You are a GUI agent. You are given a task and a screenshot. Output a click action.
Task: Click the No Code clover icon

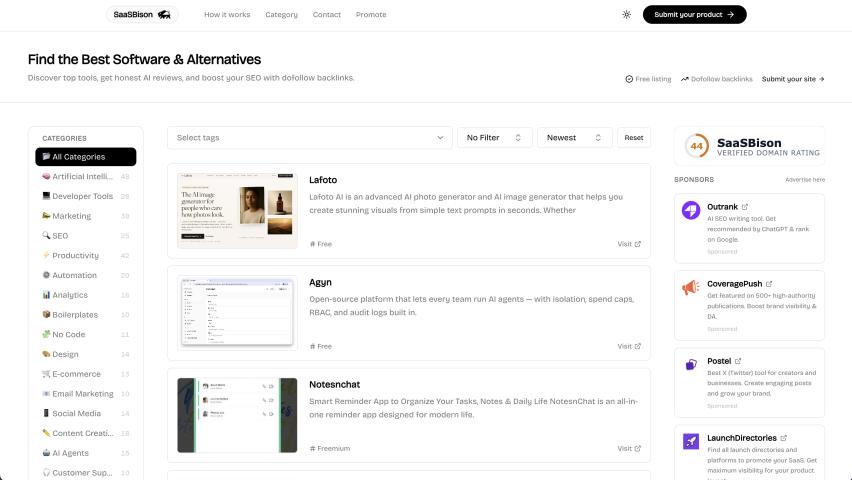pyautogui.click(x=46, y=334)
